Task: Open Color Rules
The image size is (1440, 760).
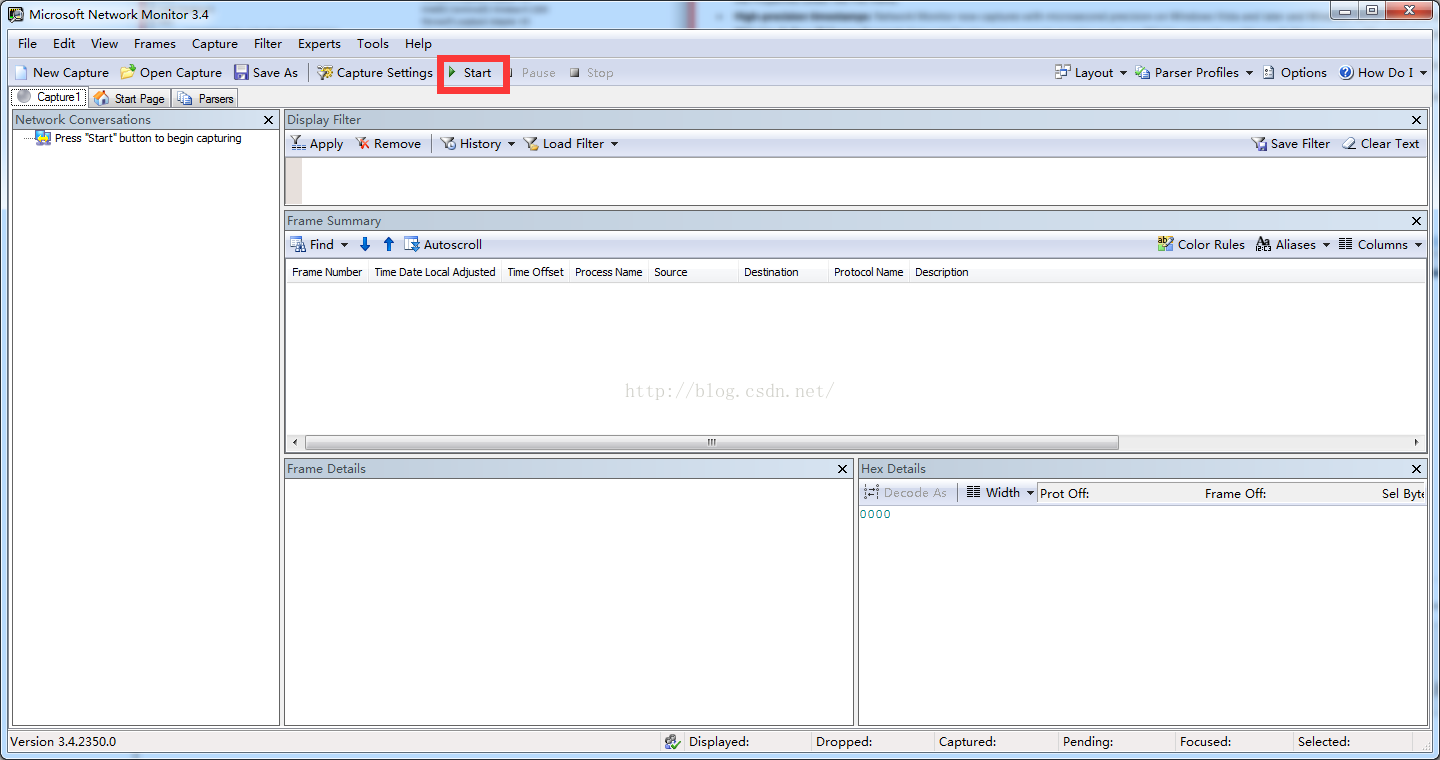Action: (1201, 244)
